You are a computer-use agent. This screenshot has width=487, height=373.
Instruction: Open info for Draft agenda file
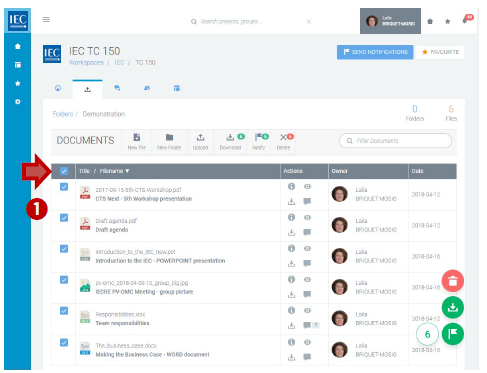pos(291,217)
